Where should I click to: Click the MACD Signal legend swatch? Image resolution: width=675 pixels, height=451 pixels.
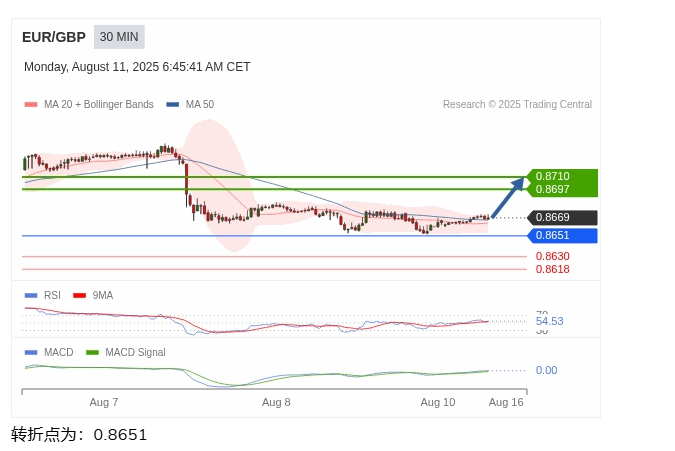(93, 352)
